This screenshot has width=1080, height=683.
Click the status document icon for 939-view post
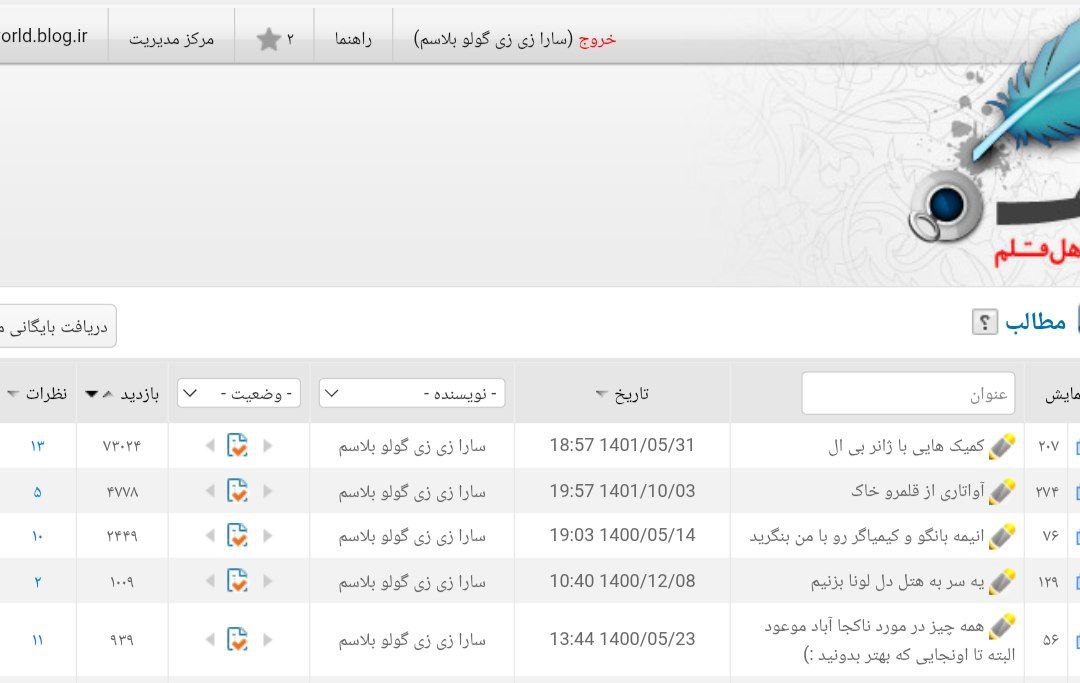click(x=237, y=639)
